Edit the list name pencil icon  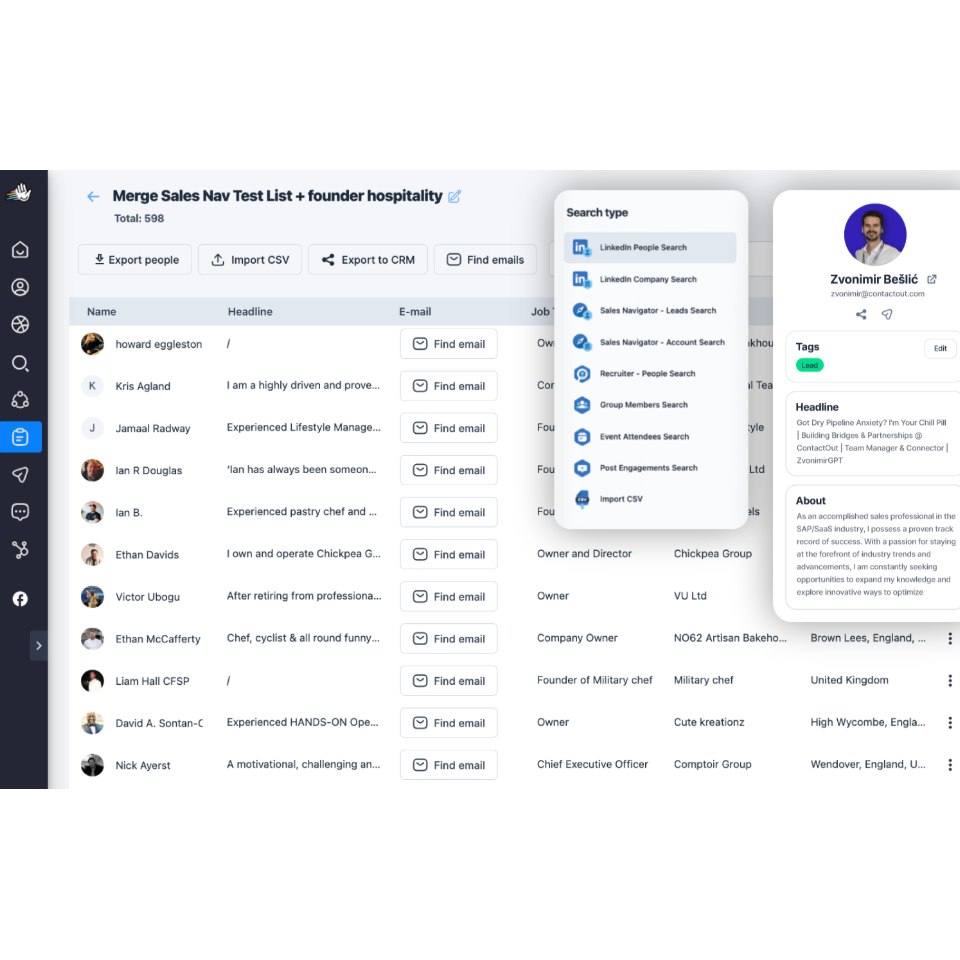click(454, 197)
